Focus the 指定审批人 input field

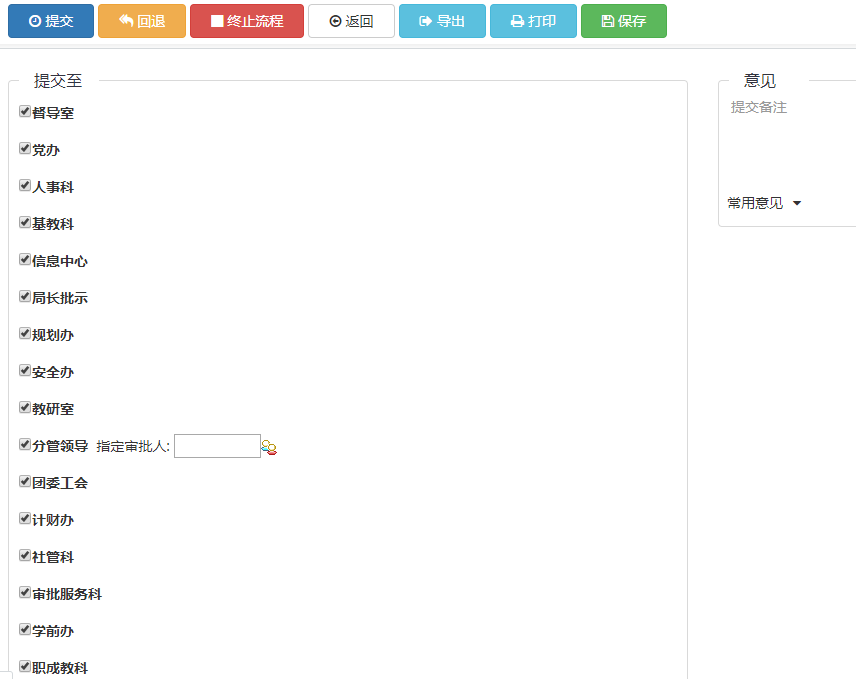[x=217, y=446]
